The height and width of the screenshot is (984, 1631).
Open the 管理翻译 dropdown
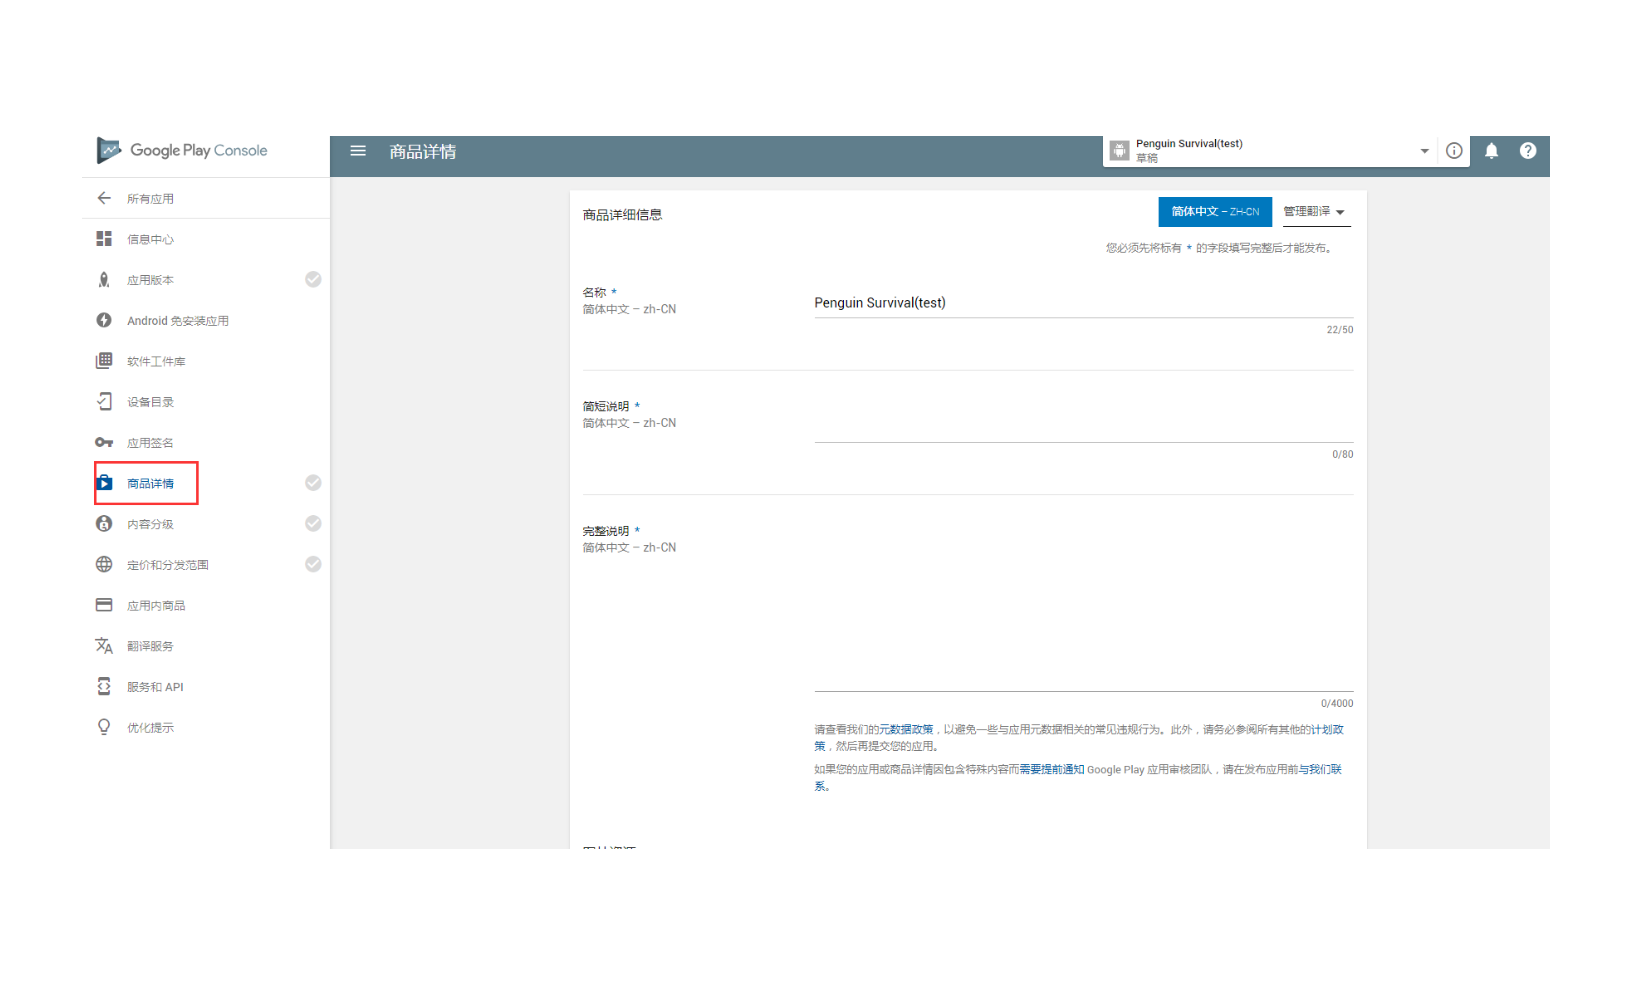click(1316, 212)
